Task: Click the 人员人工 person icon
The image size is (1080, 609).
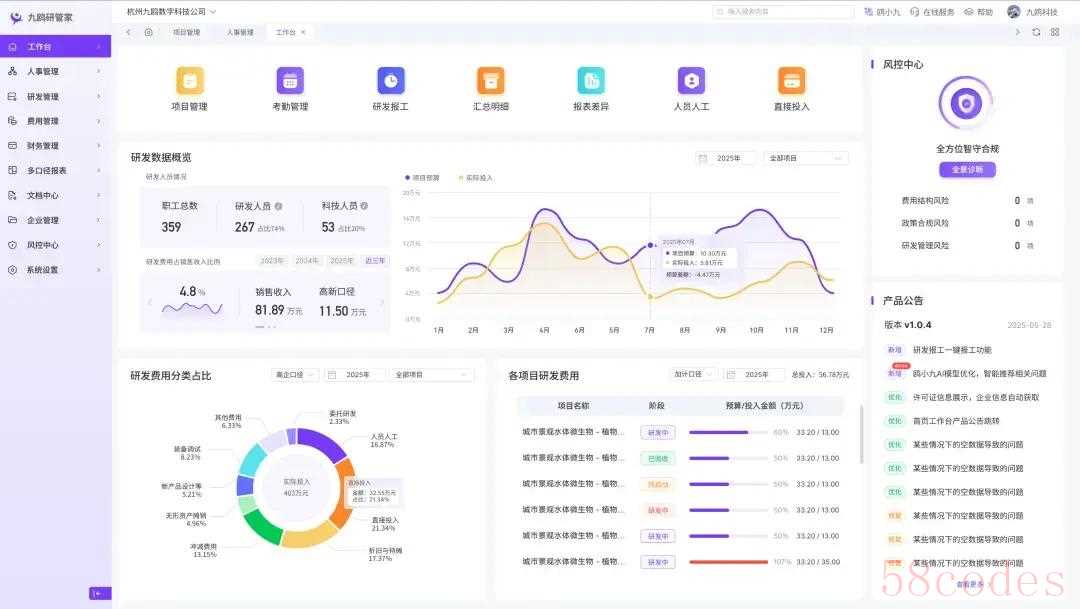Action: [x=691, y=80]
